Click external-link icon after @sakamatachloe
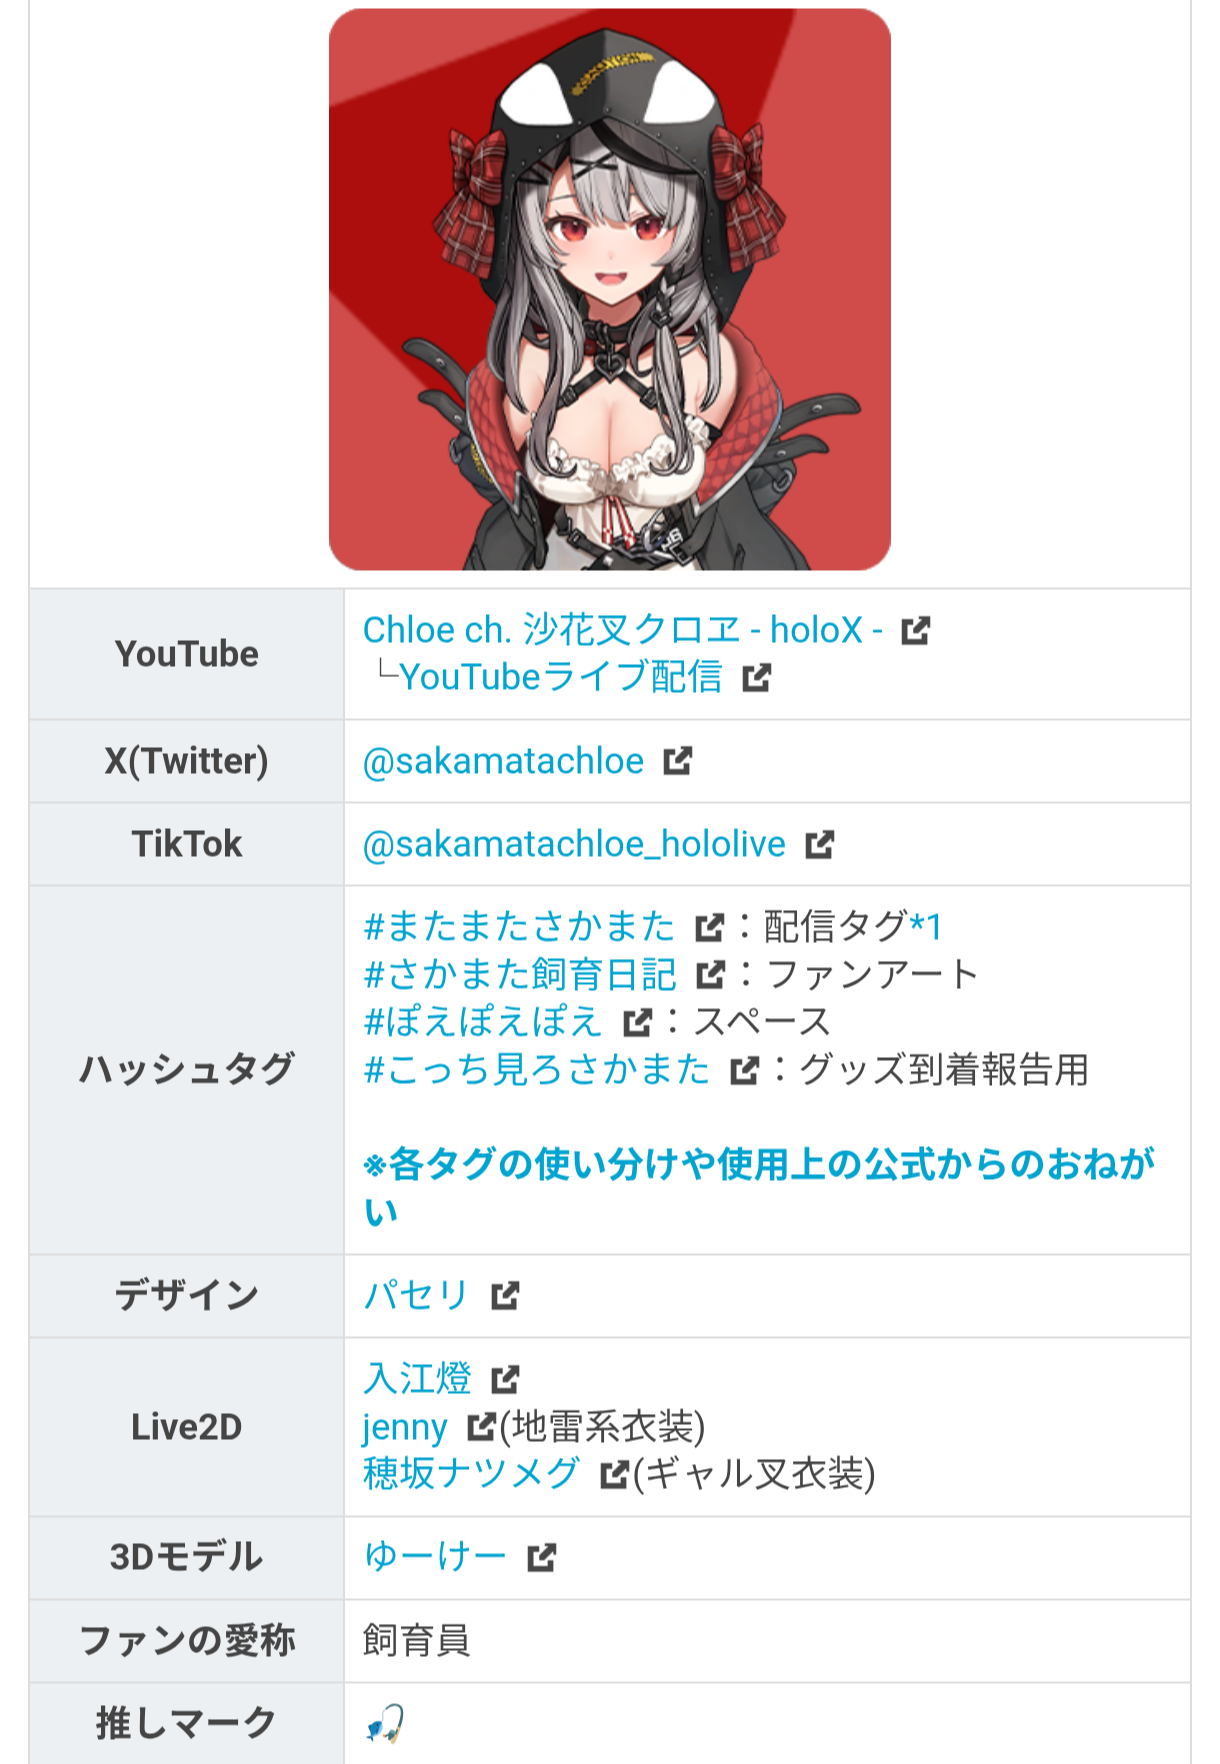This screenshot has width=1220, height=1764. [678, 761]
